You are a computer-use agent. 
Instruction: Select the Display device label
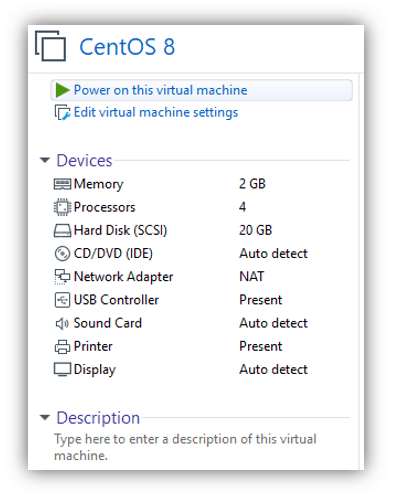tap(95, 370)
